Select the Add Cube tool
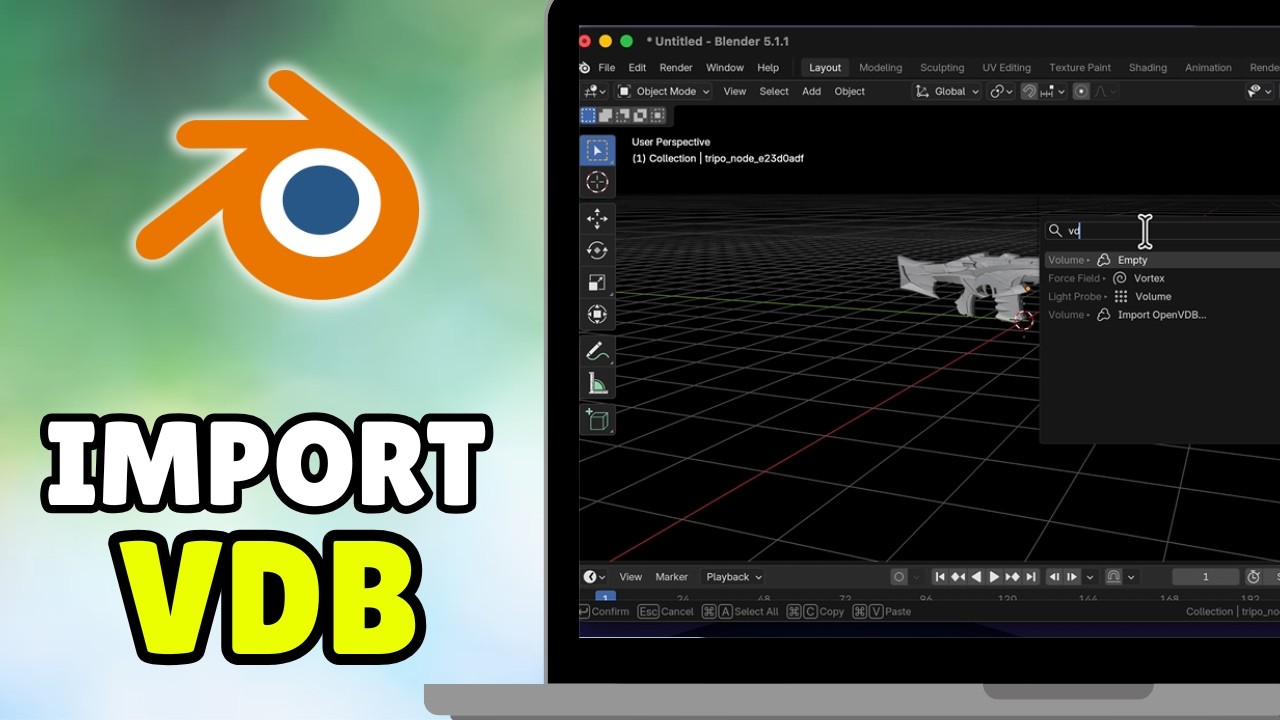The image size is (1280, 720). (x=597, y=420)
